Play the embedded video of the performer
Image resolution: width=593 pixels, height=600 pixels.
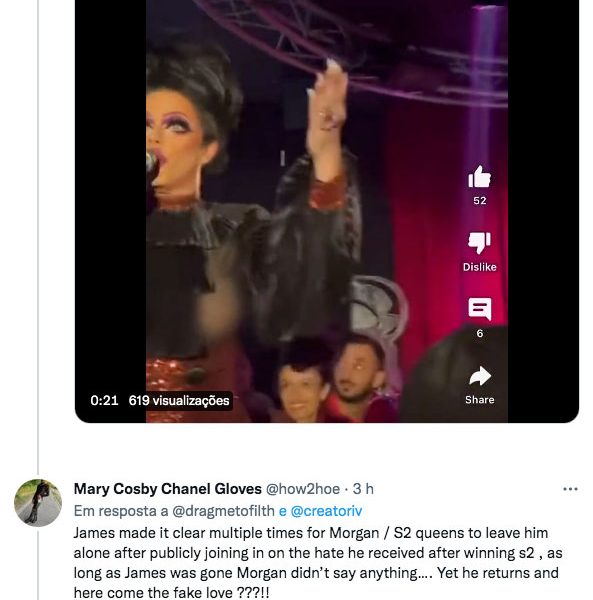click(327, 211)
